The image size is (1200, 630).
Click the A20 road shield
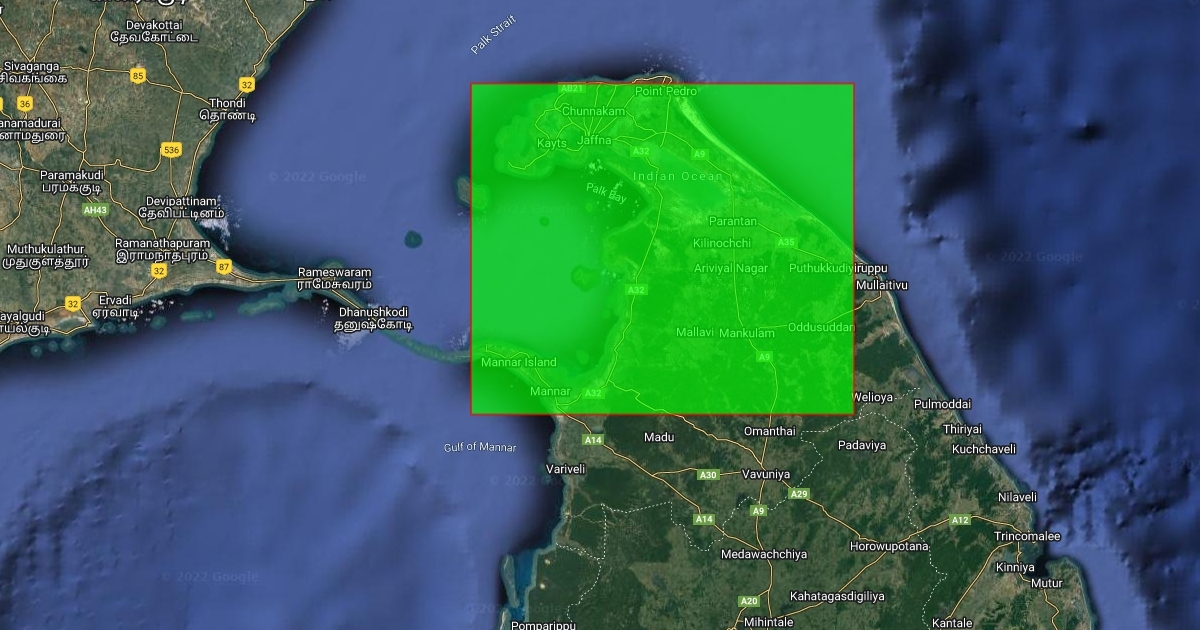[x=749, y=601]
